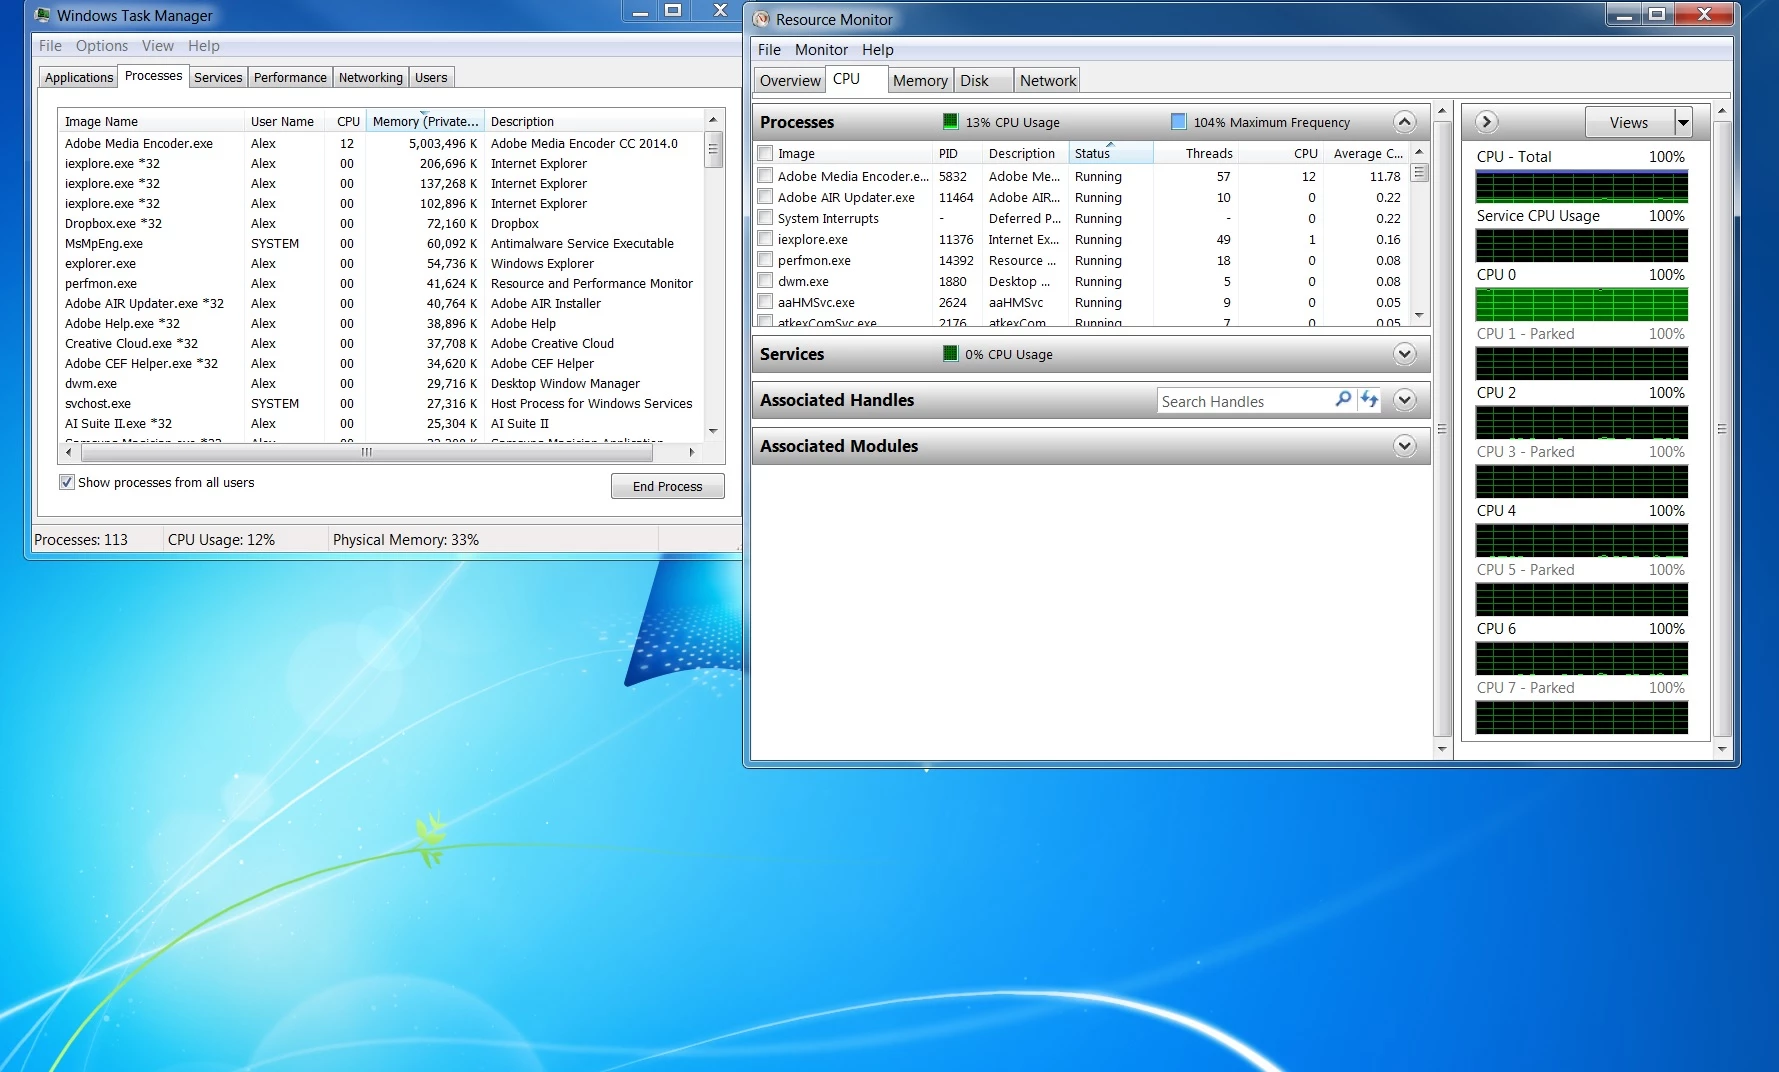1779x1072 pixels.
Task: Click the green Services CPU Usage indicator
Action: pos(950,353)
